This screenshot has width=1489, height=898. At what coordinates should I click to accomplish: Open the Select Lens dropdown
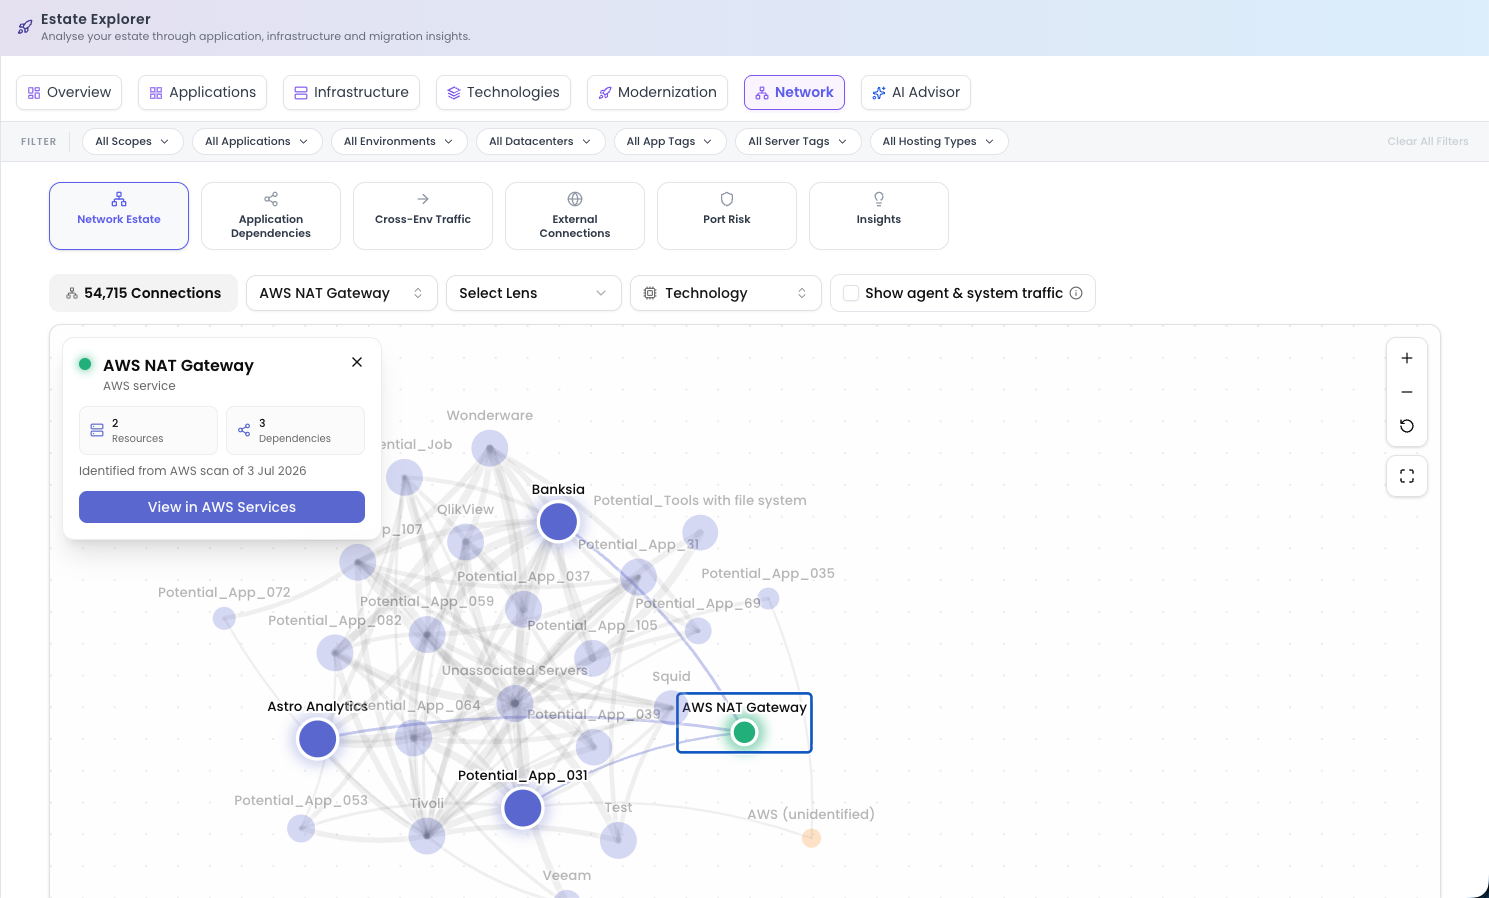click(534, 293)
